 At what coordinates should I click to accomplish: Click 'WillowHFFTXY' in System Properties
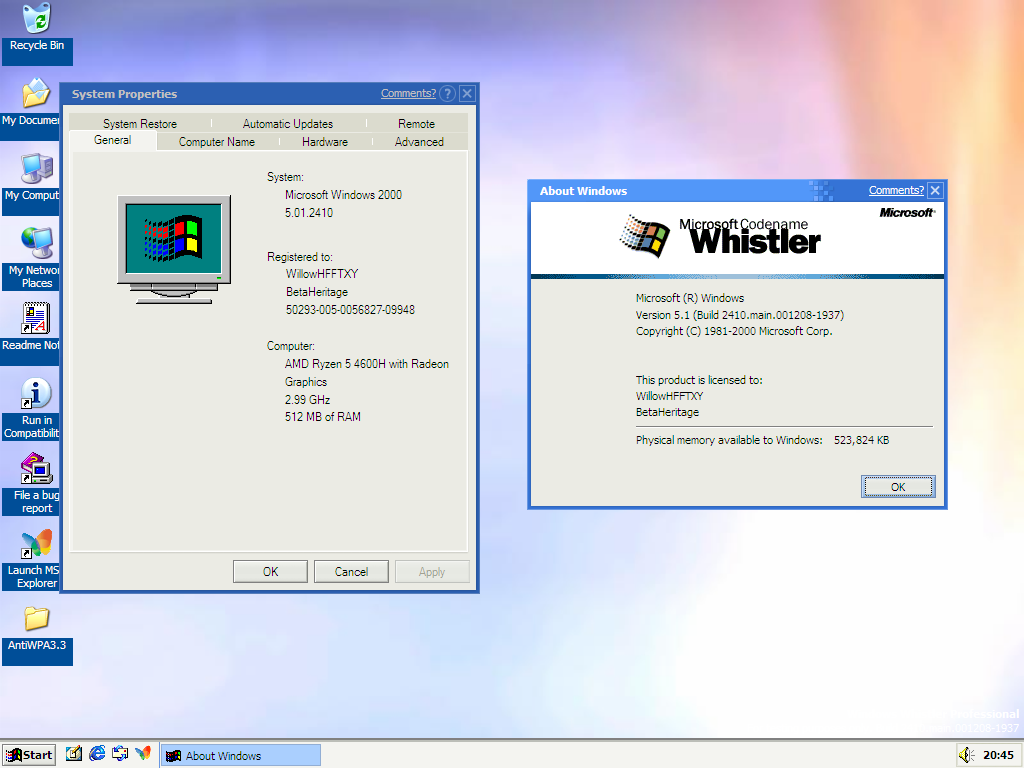pos(322,274)
